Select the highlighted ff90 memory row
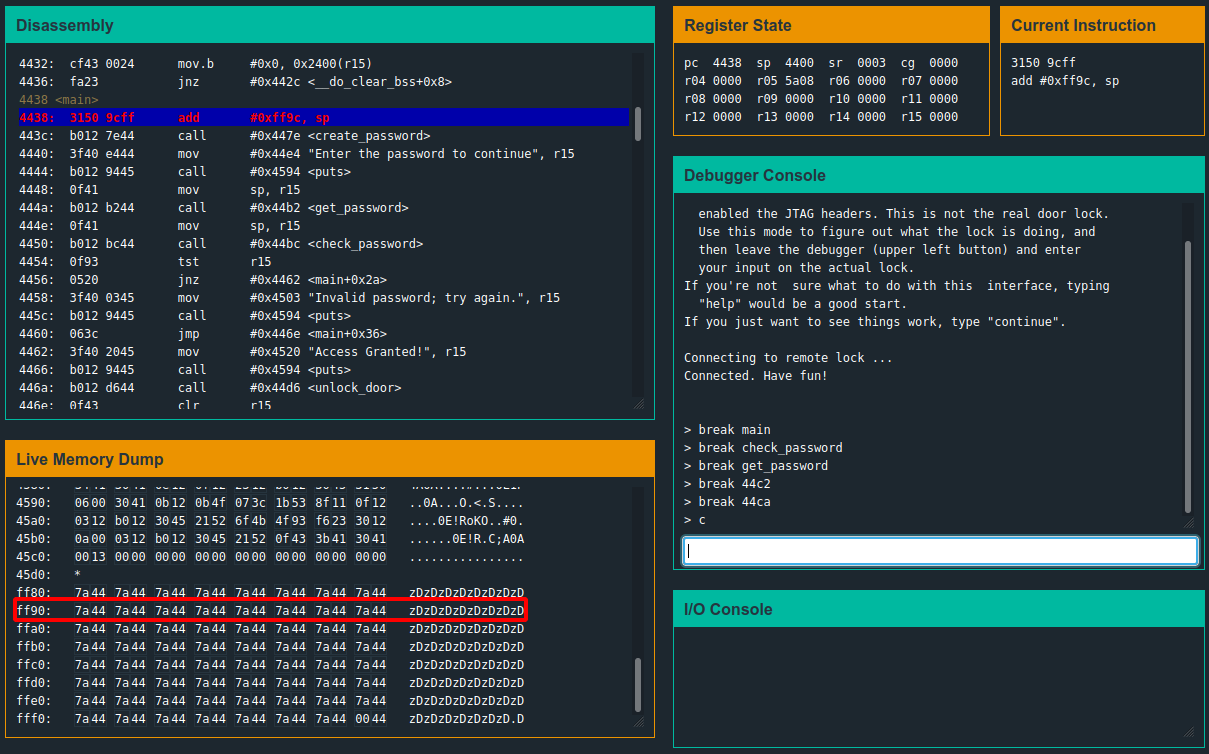This screenshot has width=1209, height=754. (270, 611)
